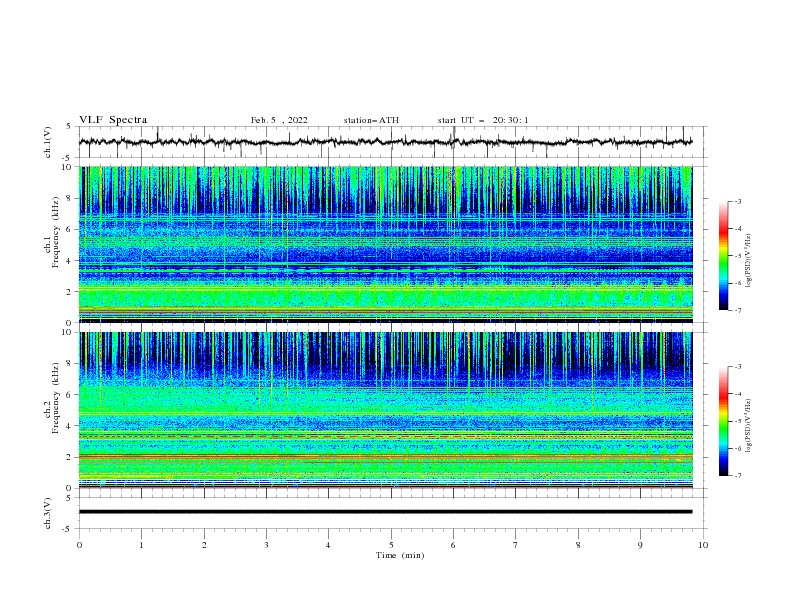Viewport: 792px width, 612px height.
Task: Click the "-7" tick on ch.1 colorbar
Action: pyautogui.click(x=737, y=310)
